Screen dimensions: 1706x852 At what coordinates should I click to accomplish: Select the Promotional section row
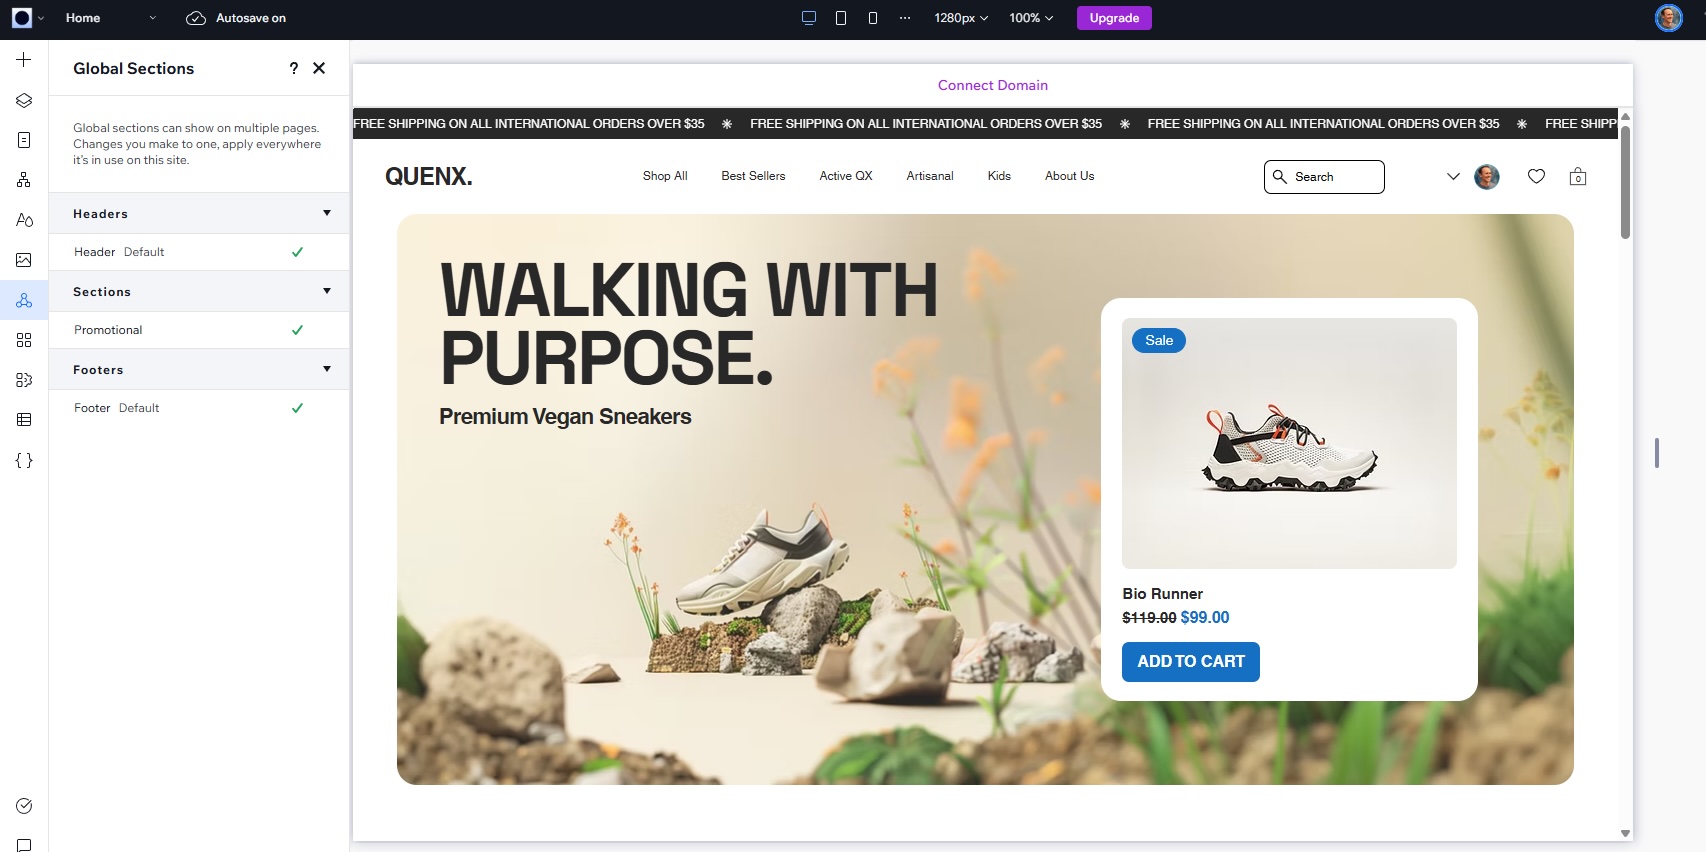coord(199,330)
